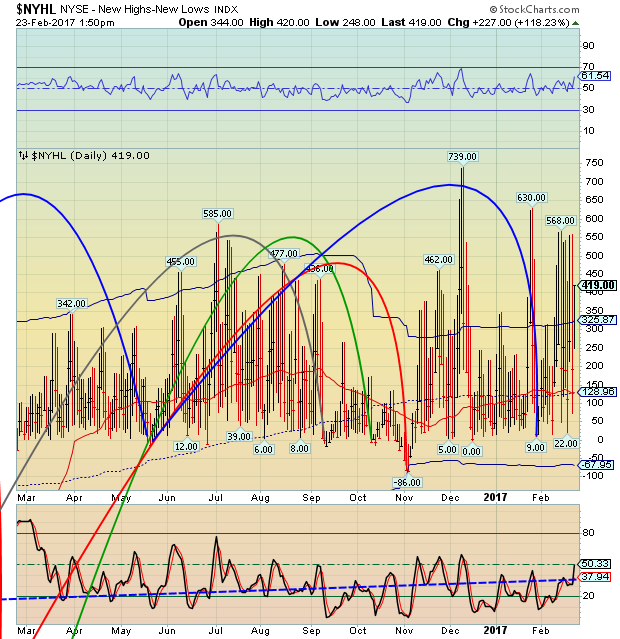Click the 455.00 peak label
The image size is (620, 639).
click(x=181, y=262)
